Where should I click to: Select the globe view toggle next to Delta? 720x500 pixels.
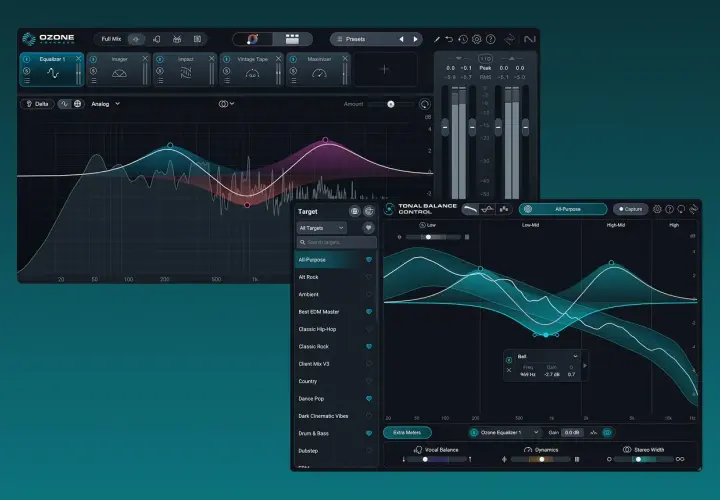78,104
